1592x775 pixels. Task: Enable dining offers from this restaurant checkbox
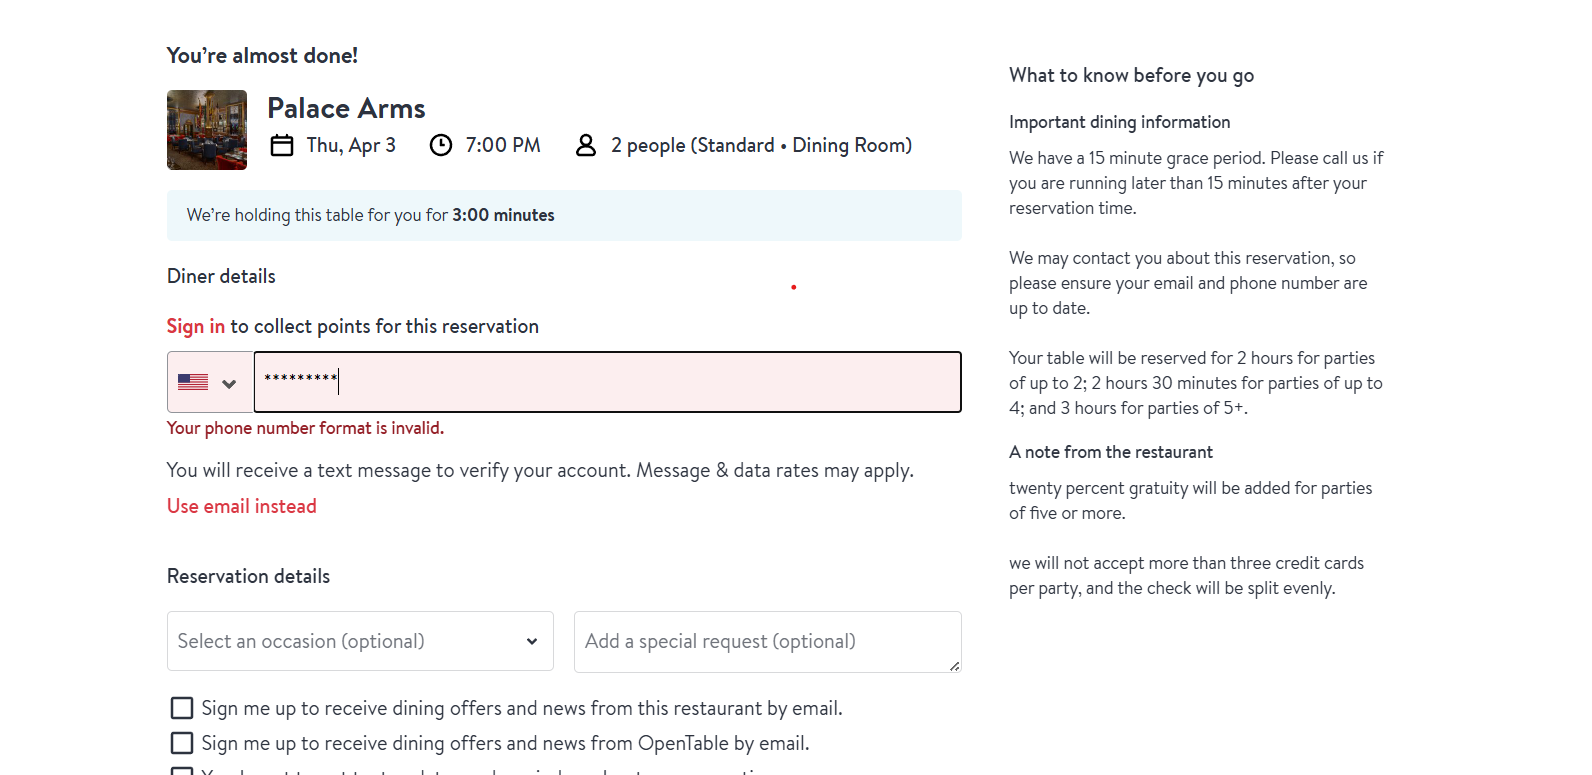(x=182, y=708)
